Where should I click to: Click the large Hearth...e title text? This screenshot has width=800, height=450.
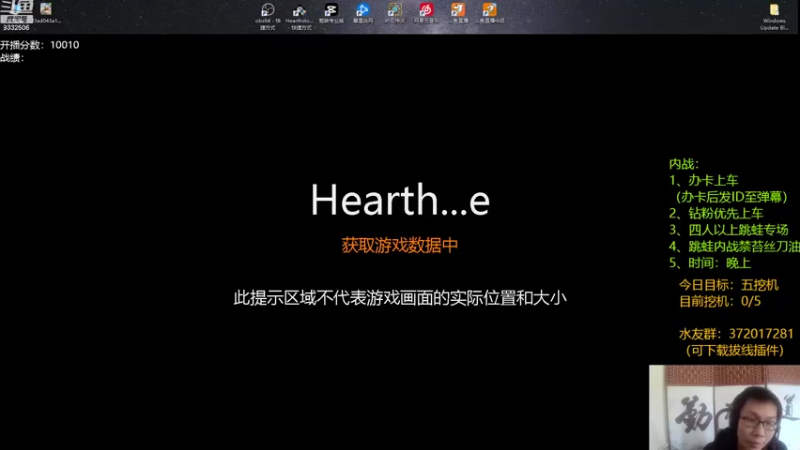tap(401, 199)
